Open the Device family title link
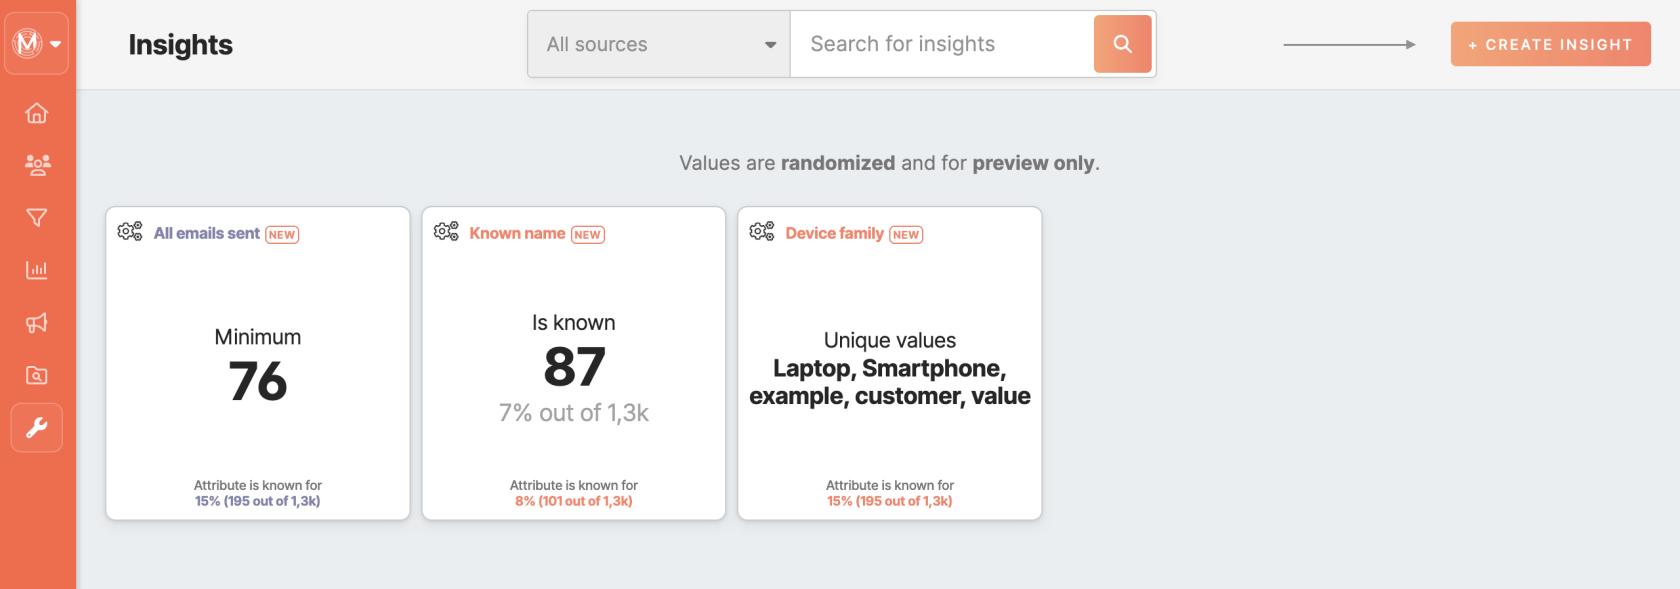 (x=834, y=233)
